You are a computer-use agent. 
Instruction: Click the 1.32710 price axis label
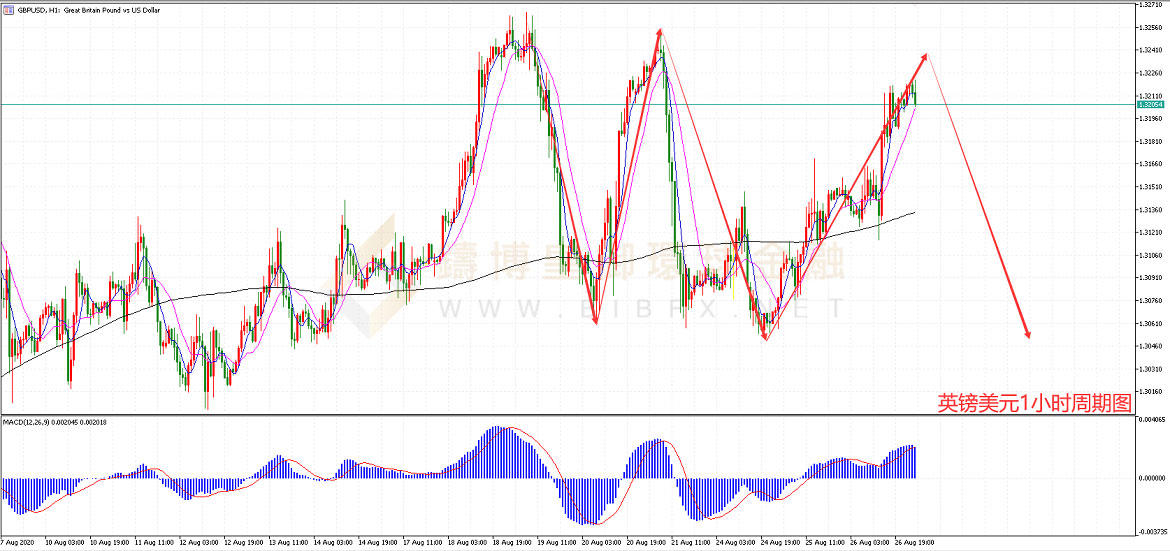[x=1149, y=5]
